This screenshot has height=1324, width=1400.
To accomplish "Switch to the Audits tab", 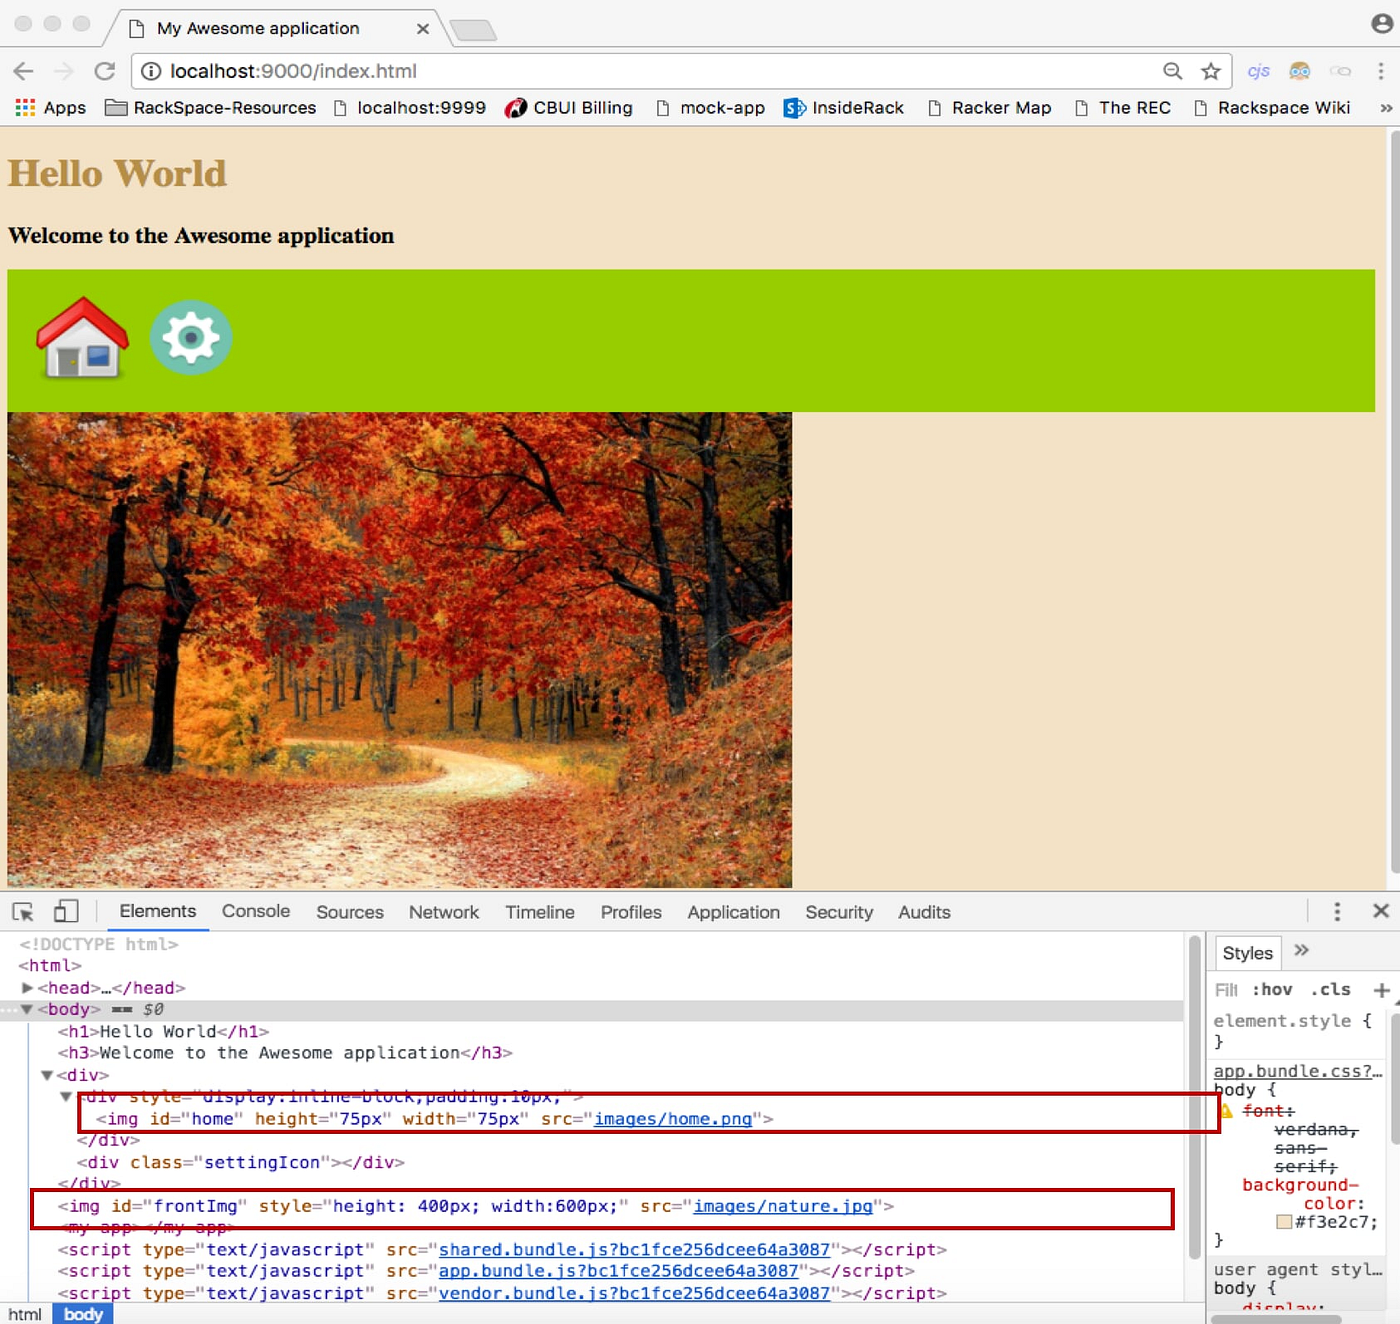I will (924, 912).
